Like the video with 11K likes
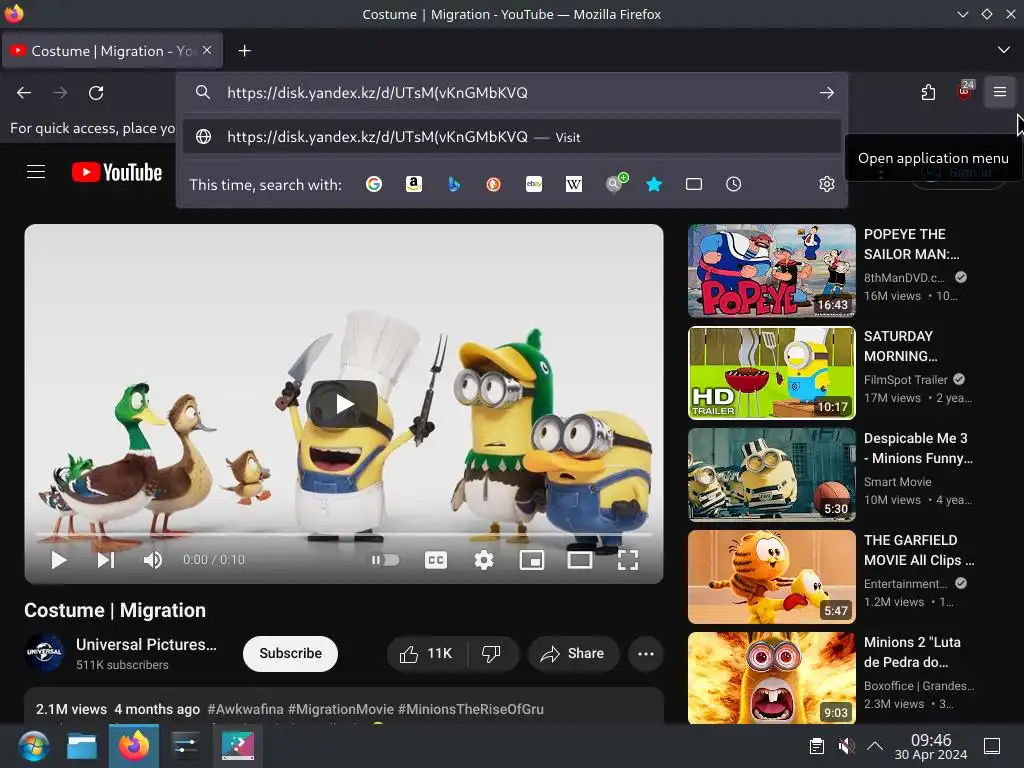 427,654
